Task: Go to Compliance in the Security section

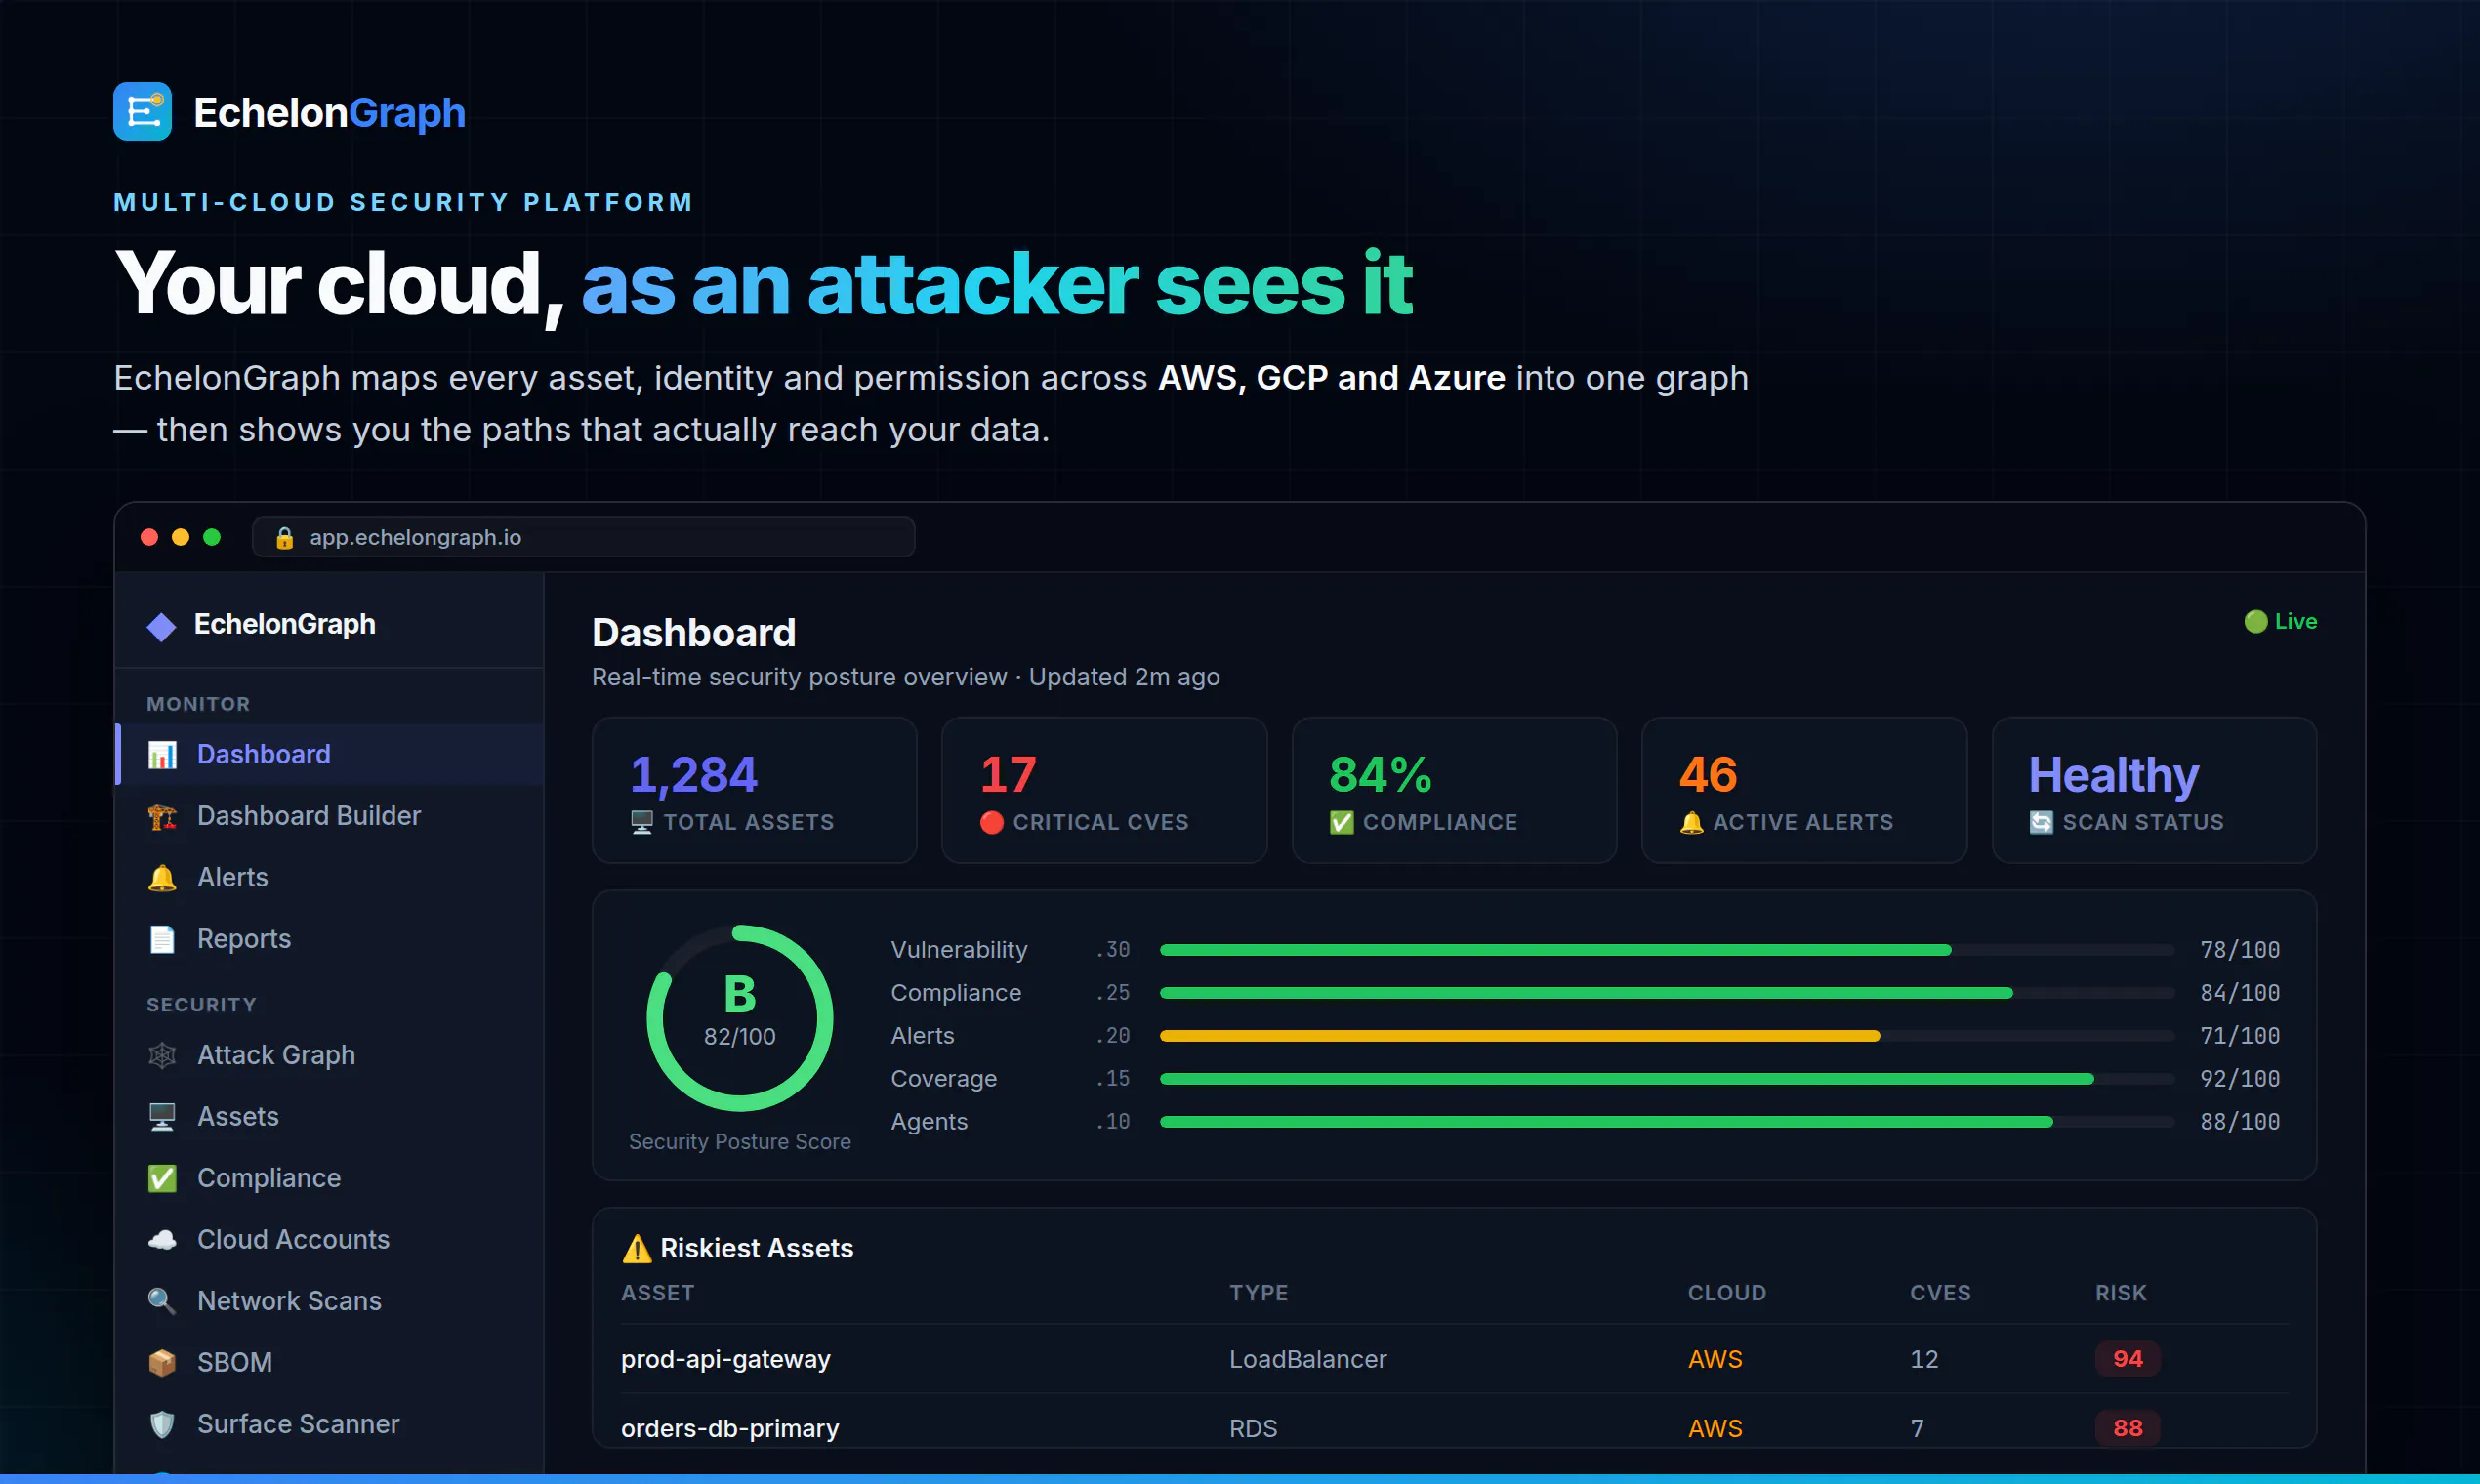Action: click(x=330, y=1178)
